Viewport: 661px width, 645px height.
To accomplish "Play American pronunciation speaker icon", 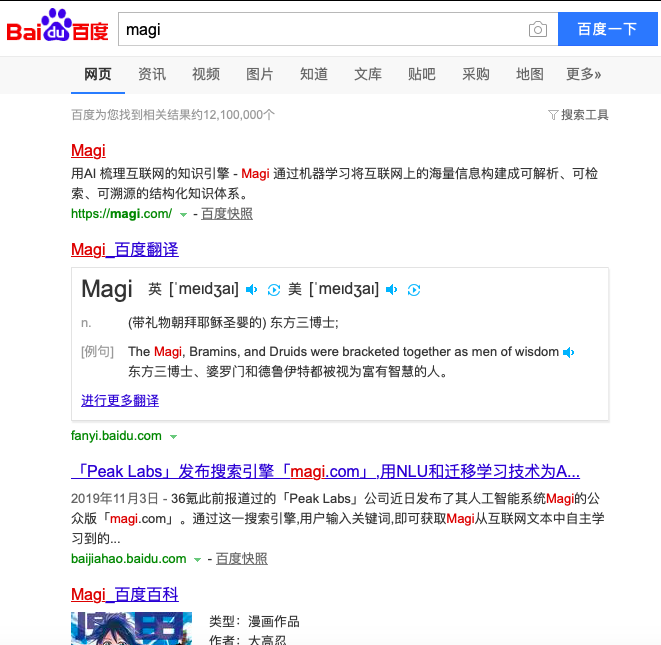I will [392, 290].
